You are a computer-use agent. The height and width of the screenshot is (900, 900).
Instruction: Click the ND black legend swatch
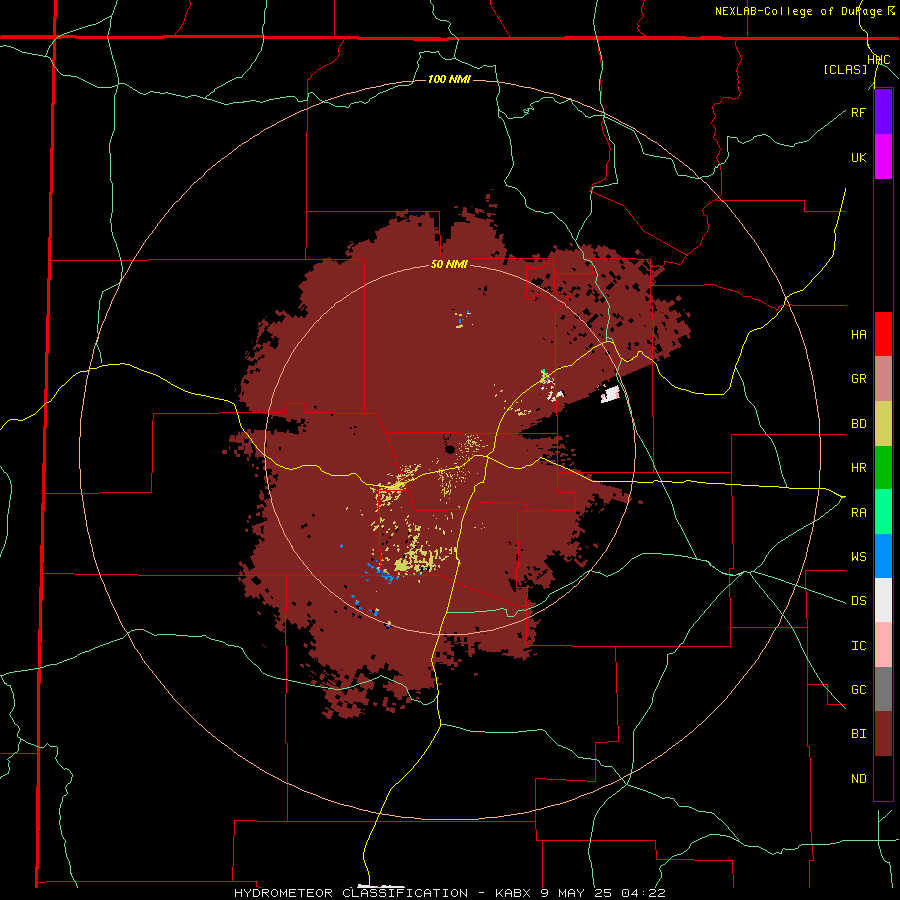pos(883,778)
